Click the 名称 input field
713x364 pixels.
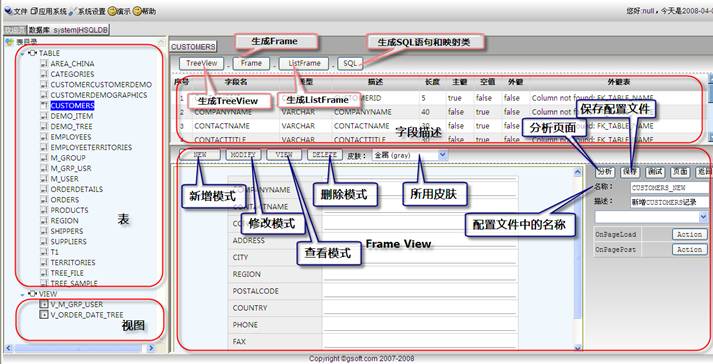click(x=669, y=187)
